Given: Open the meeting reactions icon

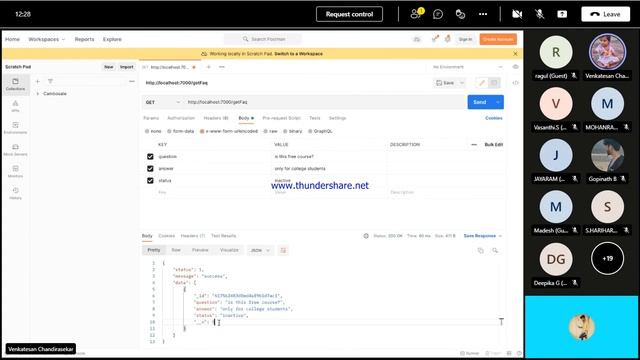Looking at the screenshot, I should [460, 14].
